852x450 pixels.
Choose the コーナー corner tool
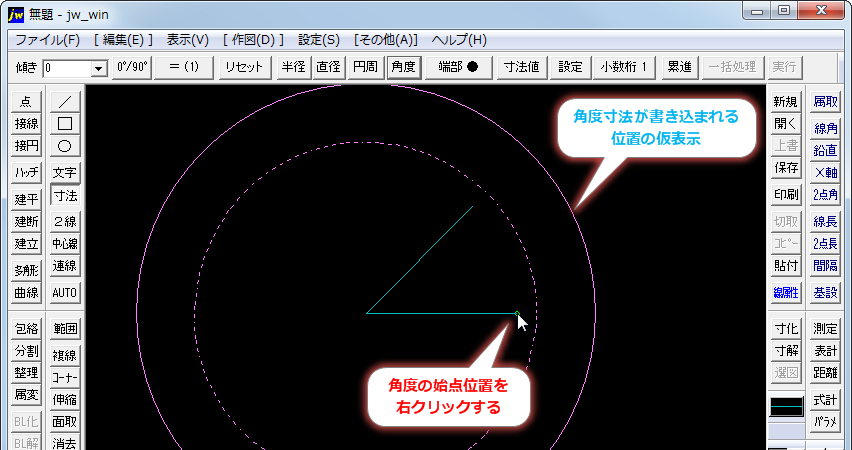tap(65, 378)
